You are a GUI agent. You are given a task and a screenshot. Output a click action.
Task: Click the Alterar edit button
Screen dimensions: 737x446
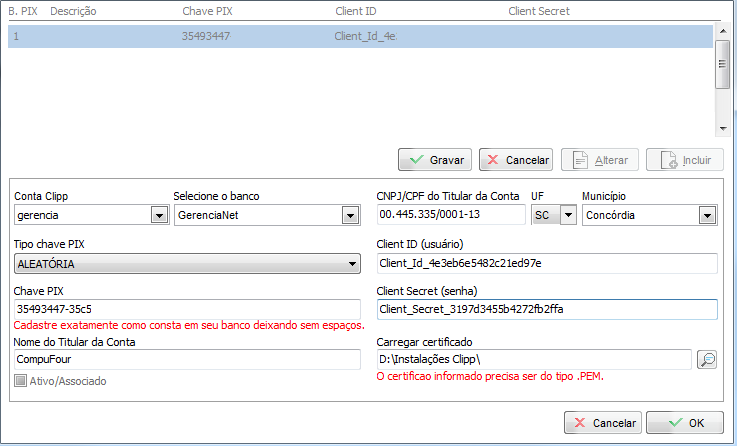[x=600, y=160]
